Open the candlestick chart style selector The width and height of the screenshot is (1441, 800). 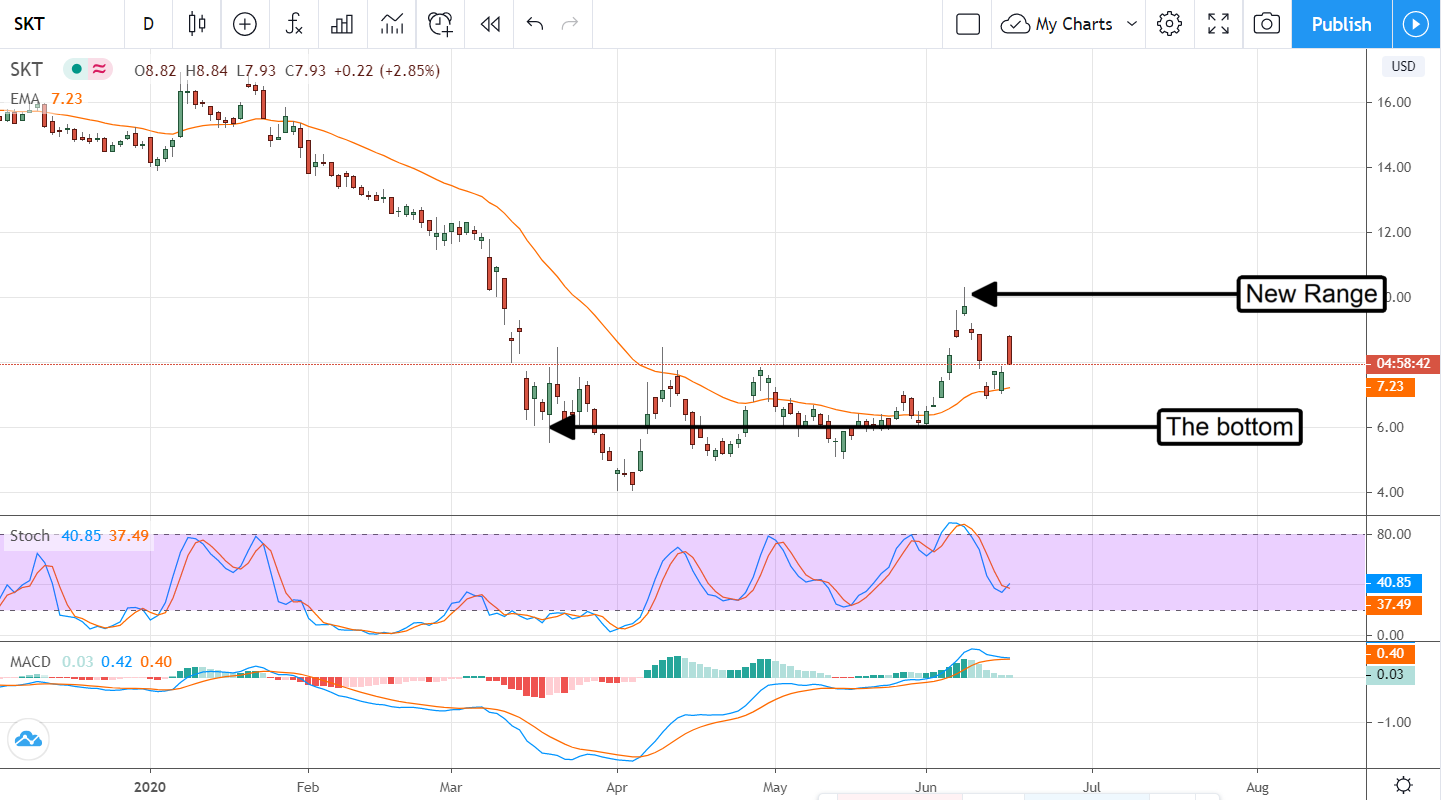pos(197,24)
